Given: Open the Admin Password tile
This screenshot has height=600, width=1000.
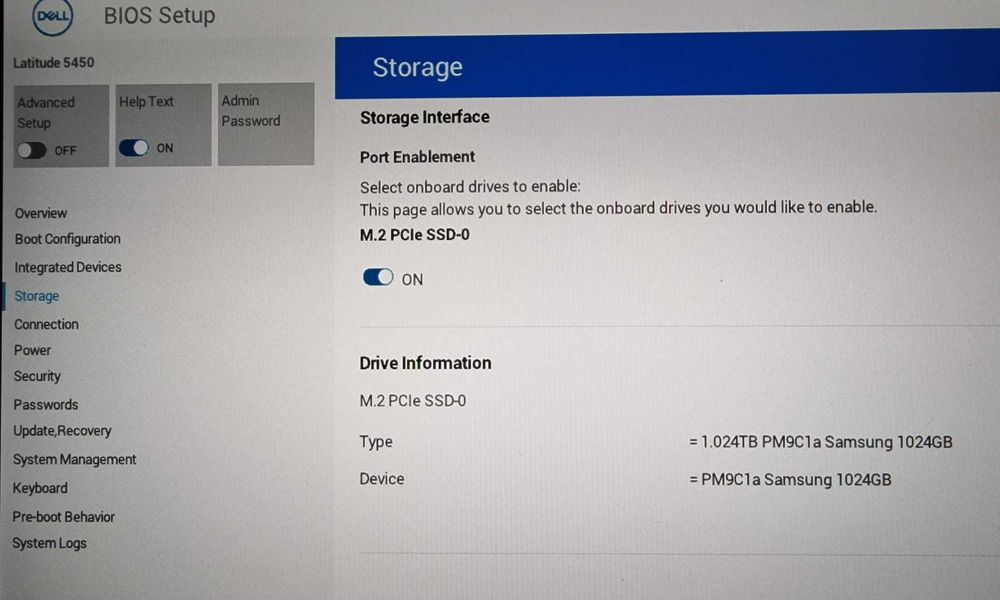Looking at the screenshot, I should tap(265, 123).
